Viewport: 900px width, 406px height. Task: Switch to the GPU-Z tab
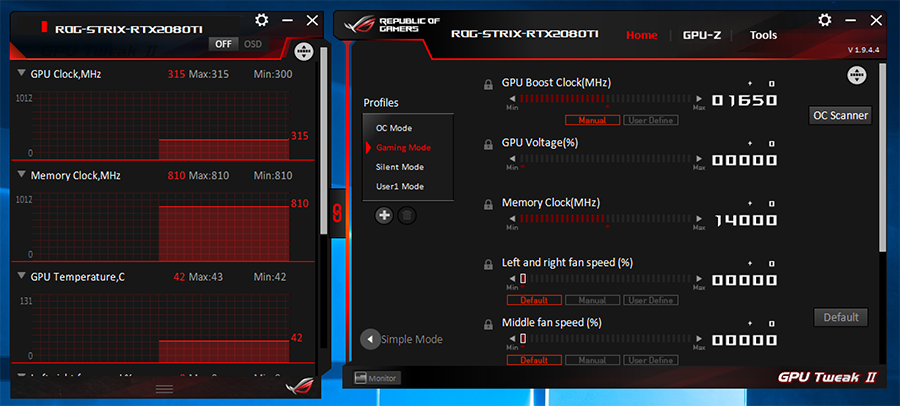703,35
